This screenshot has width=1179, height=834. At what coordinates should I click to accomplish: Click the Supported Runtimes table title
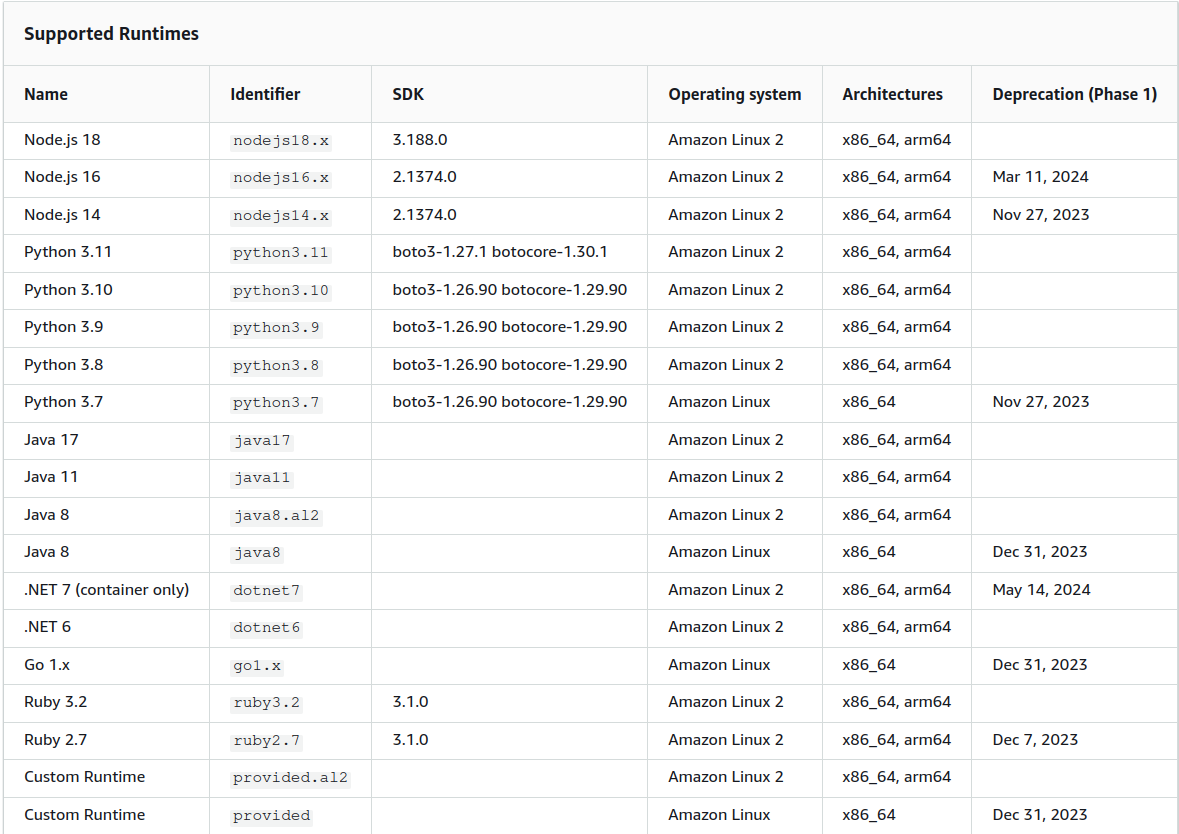[111, 33]
